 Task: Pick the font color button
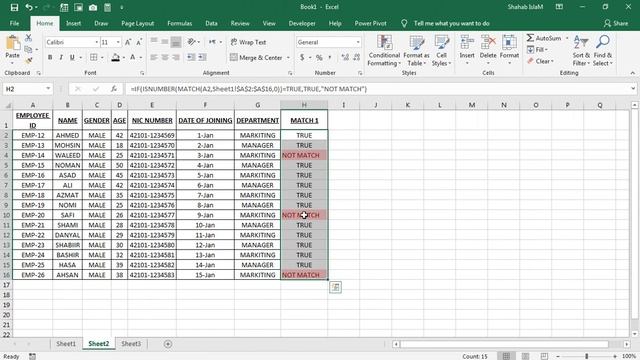pyautogui.click(x=132, y=58)
